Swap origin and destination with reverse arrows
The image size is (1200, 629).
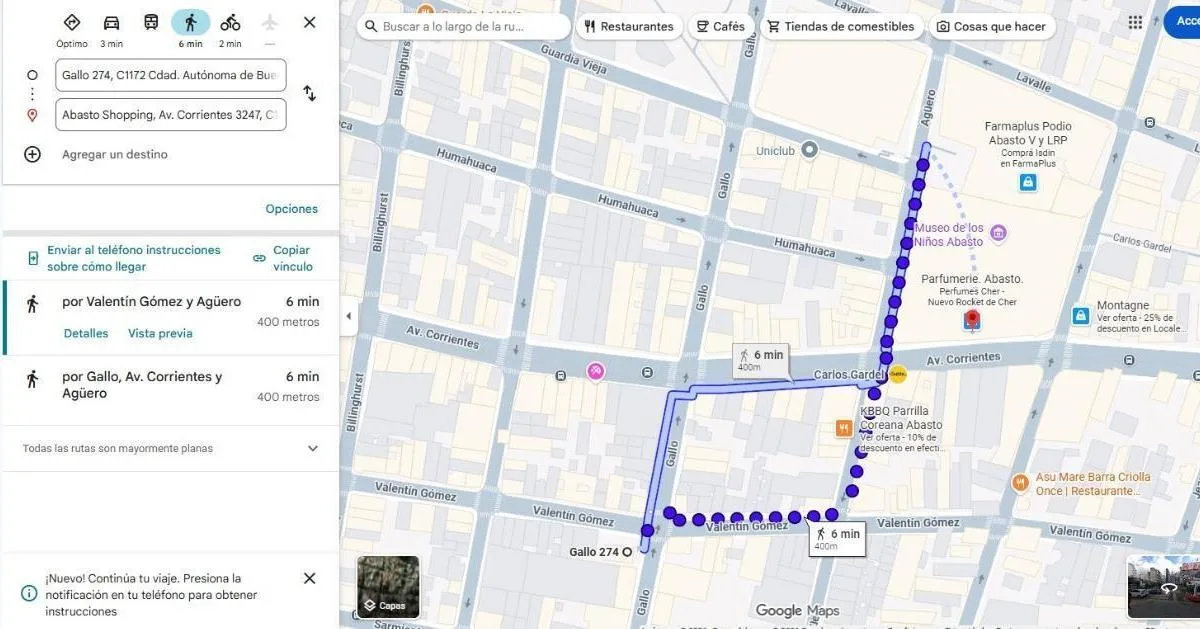[310, 94]
